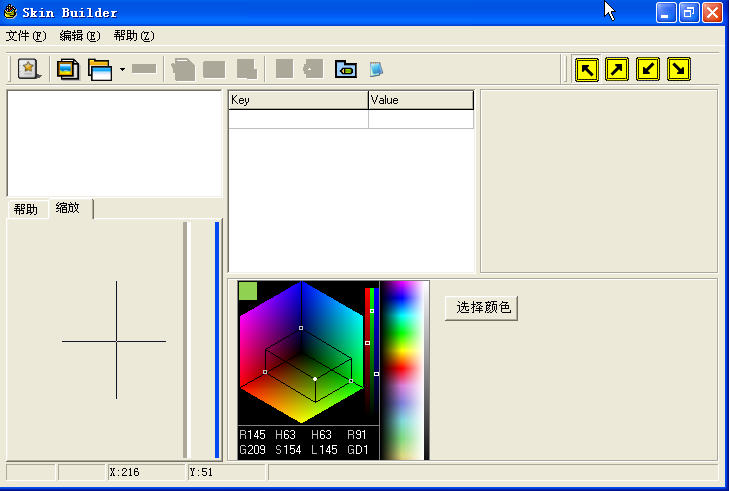The height and width of the screenshot is (491, 729).
Task: Click the grayed-out wide bar toolbar icon
Action: 144,69
